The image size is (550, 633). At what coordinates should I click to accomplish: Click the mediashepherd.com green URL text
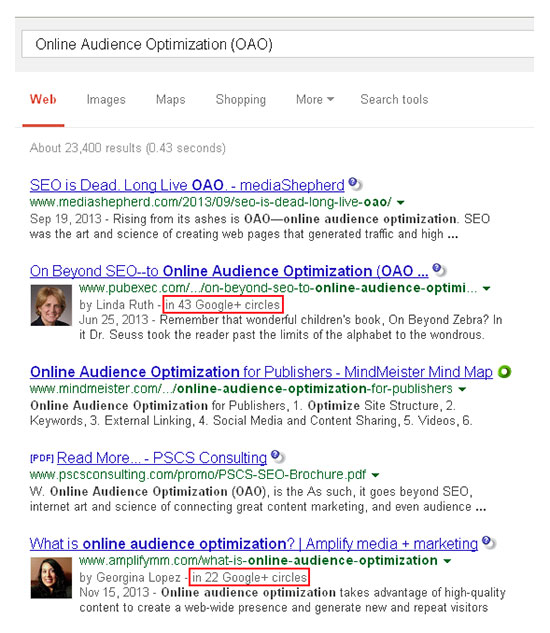coord(210,202)
